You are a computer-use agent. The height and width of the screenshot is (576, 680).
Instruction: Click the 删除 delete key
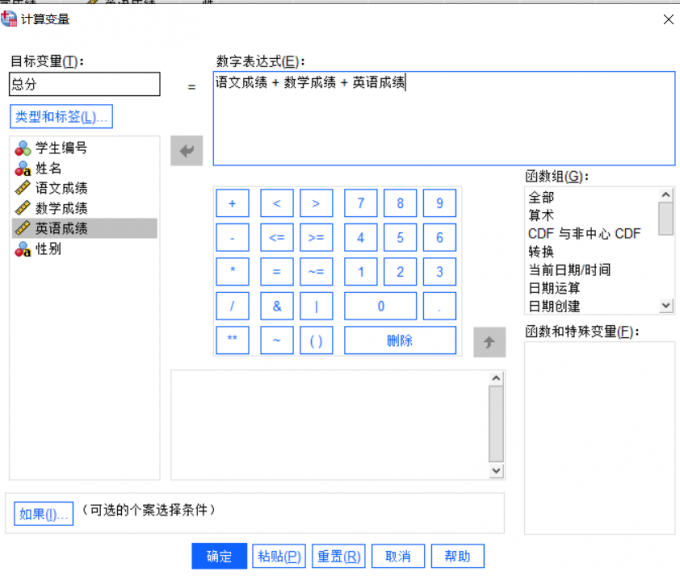coord(400,340)
